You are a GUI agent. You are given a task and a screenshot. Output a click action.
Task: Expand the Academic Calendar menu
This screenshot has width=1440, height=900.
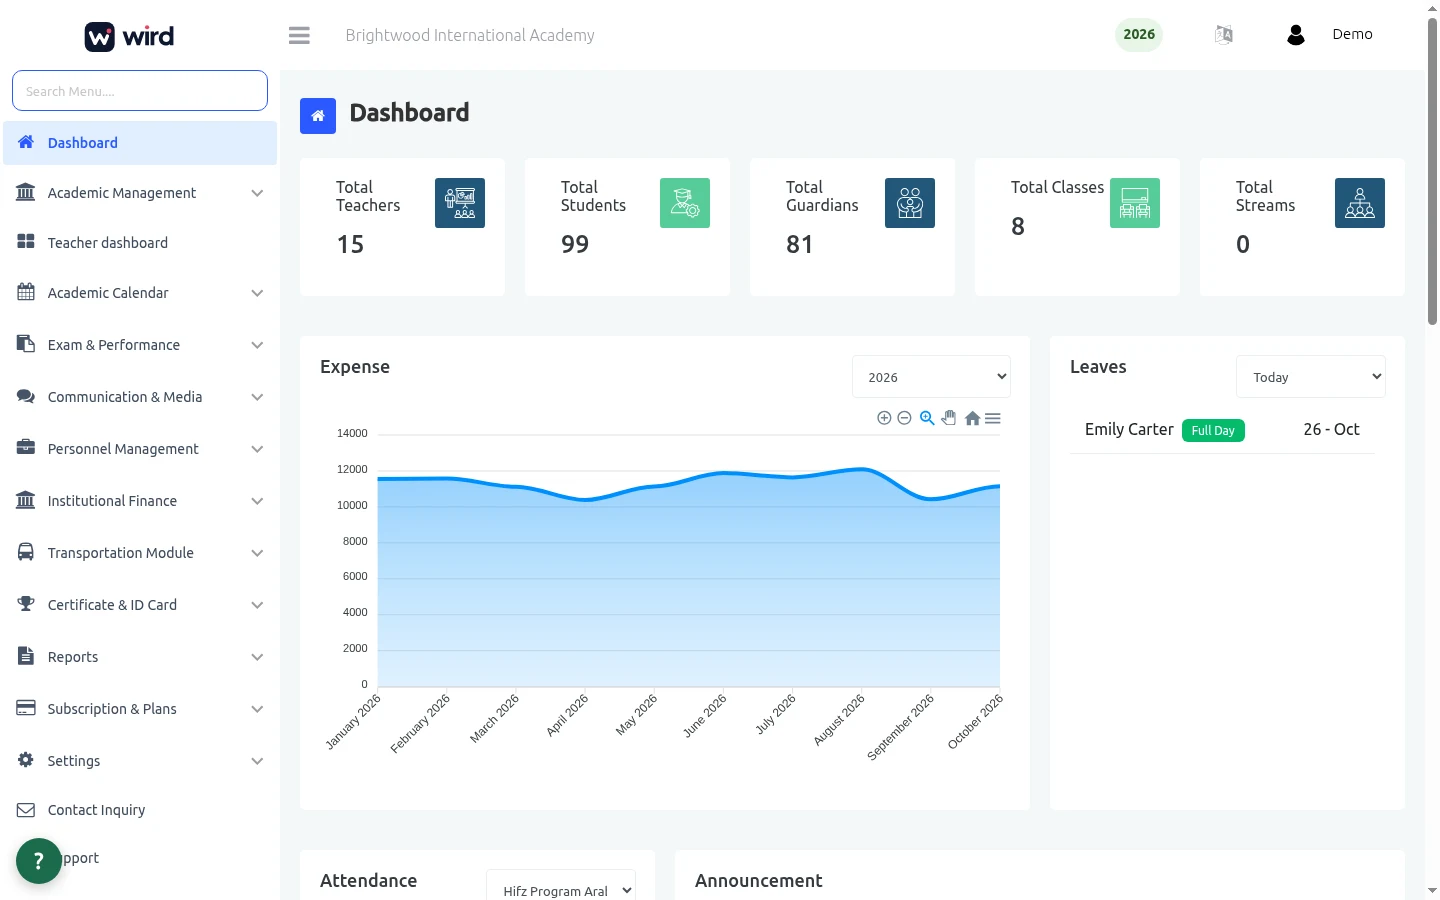click(140, 293)
